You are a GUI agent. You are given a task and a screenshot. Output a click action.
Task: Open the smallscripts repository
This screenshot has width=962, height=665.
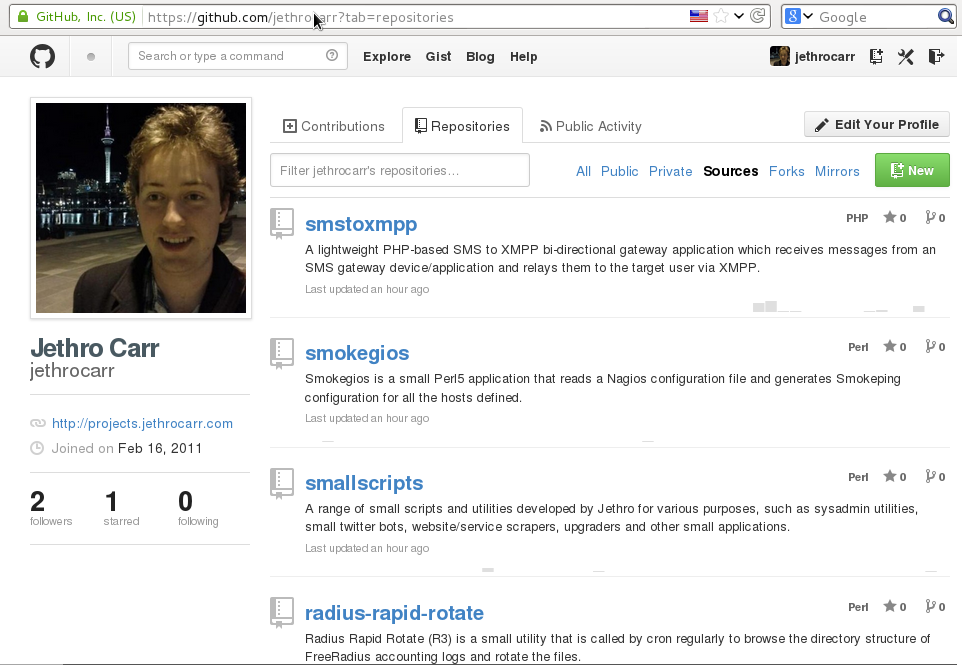pos(364,483)
